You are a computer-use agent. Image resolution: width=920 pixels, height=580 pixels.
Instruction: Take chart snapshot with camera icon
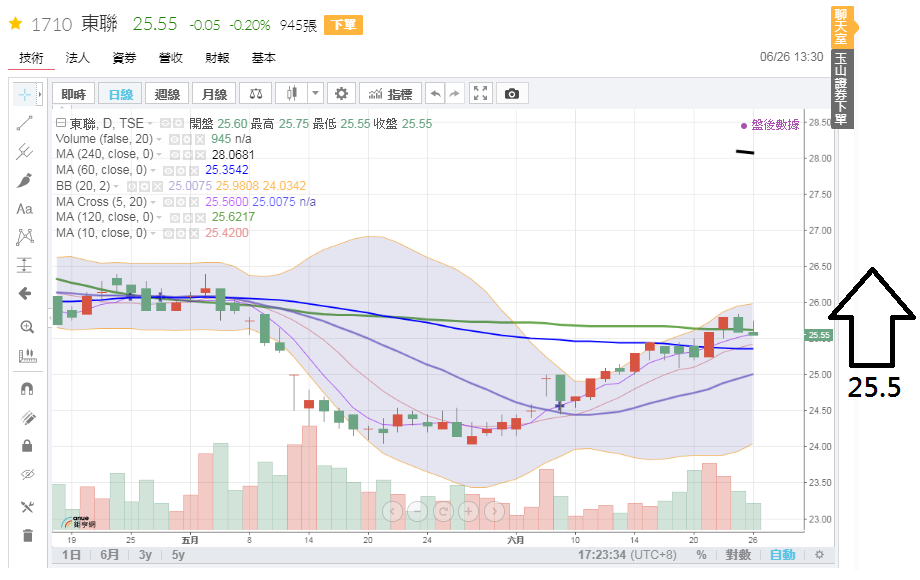pyautogui.click(x=512, y=94)
